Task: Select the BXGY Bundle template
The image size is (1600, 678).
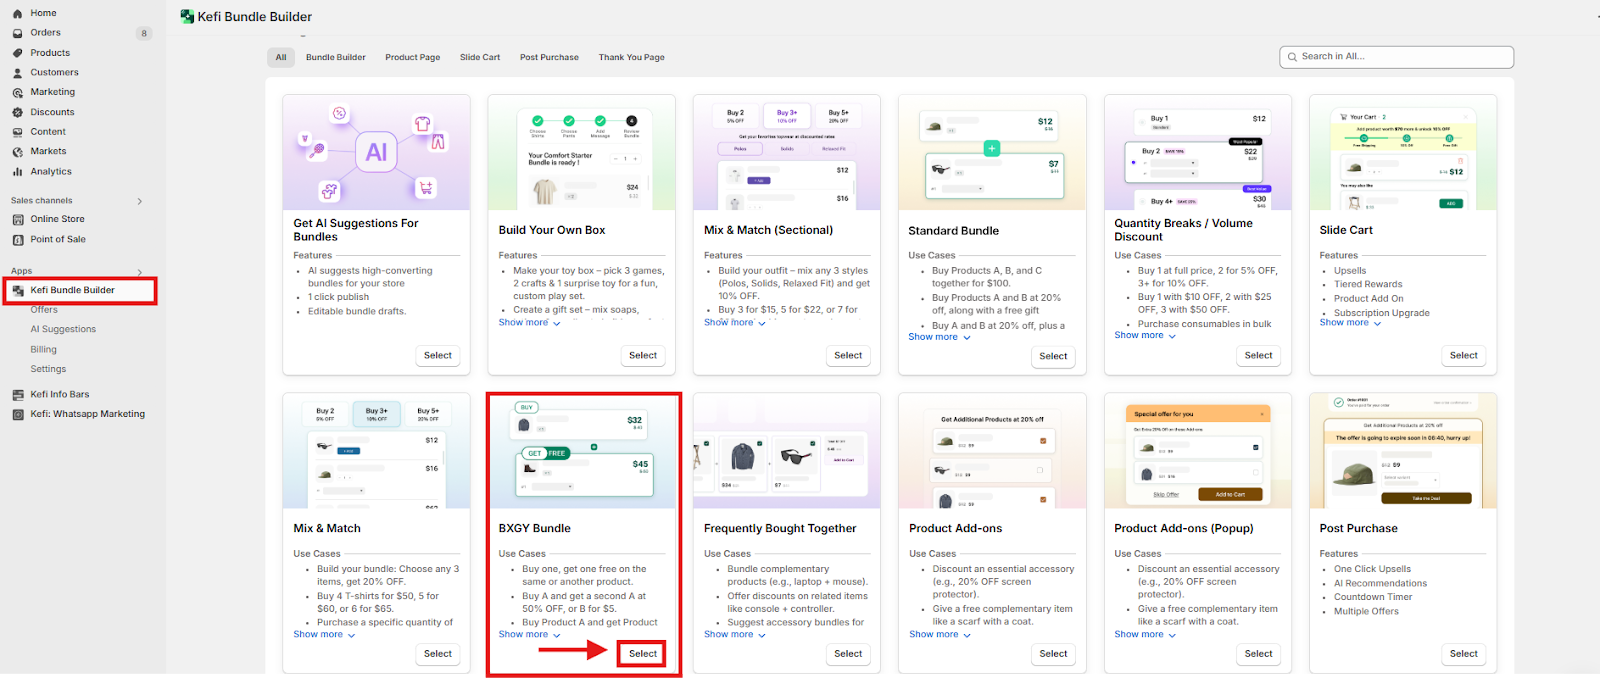Action: (x=642, y=654)
